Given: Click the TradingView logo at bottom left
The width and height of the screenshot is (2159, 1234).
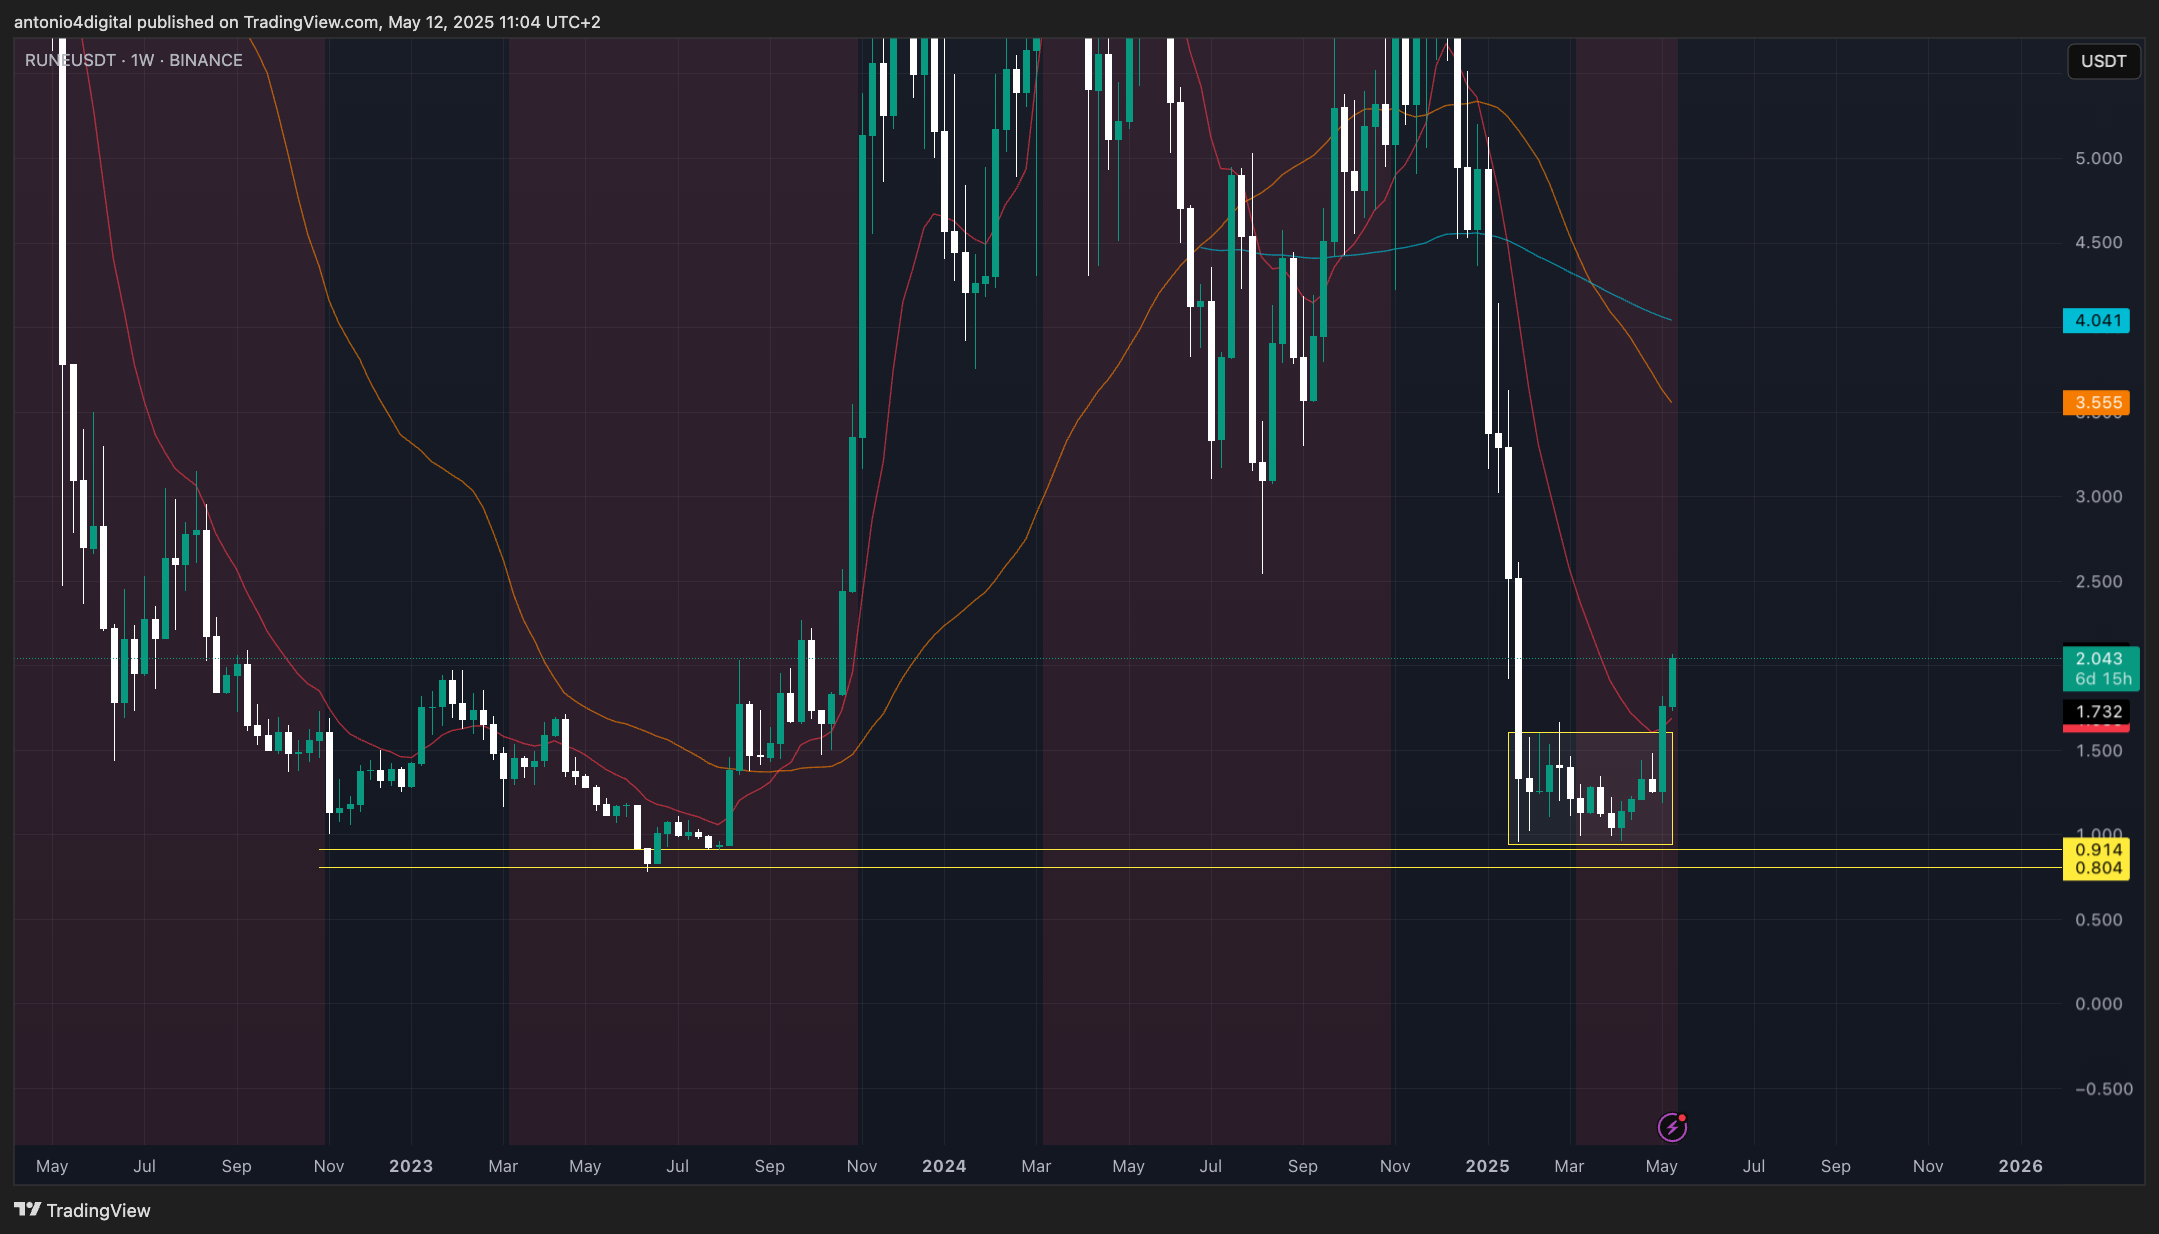Looking at the screenshot, I should coord(83,1210).
